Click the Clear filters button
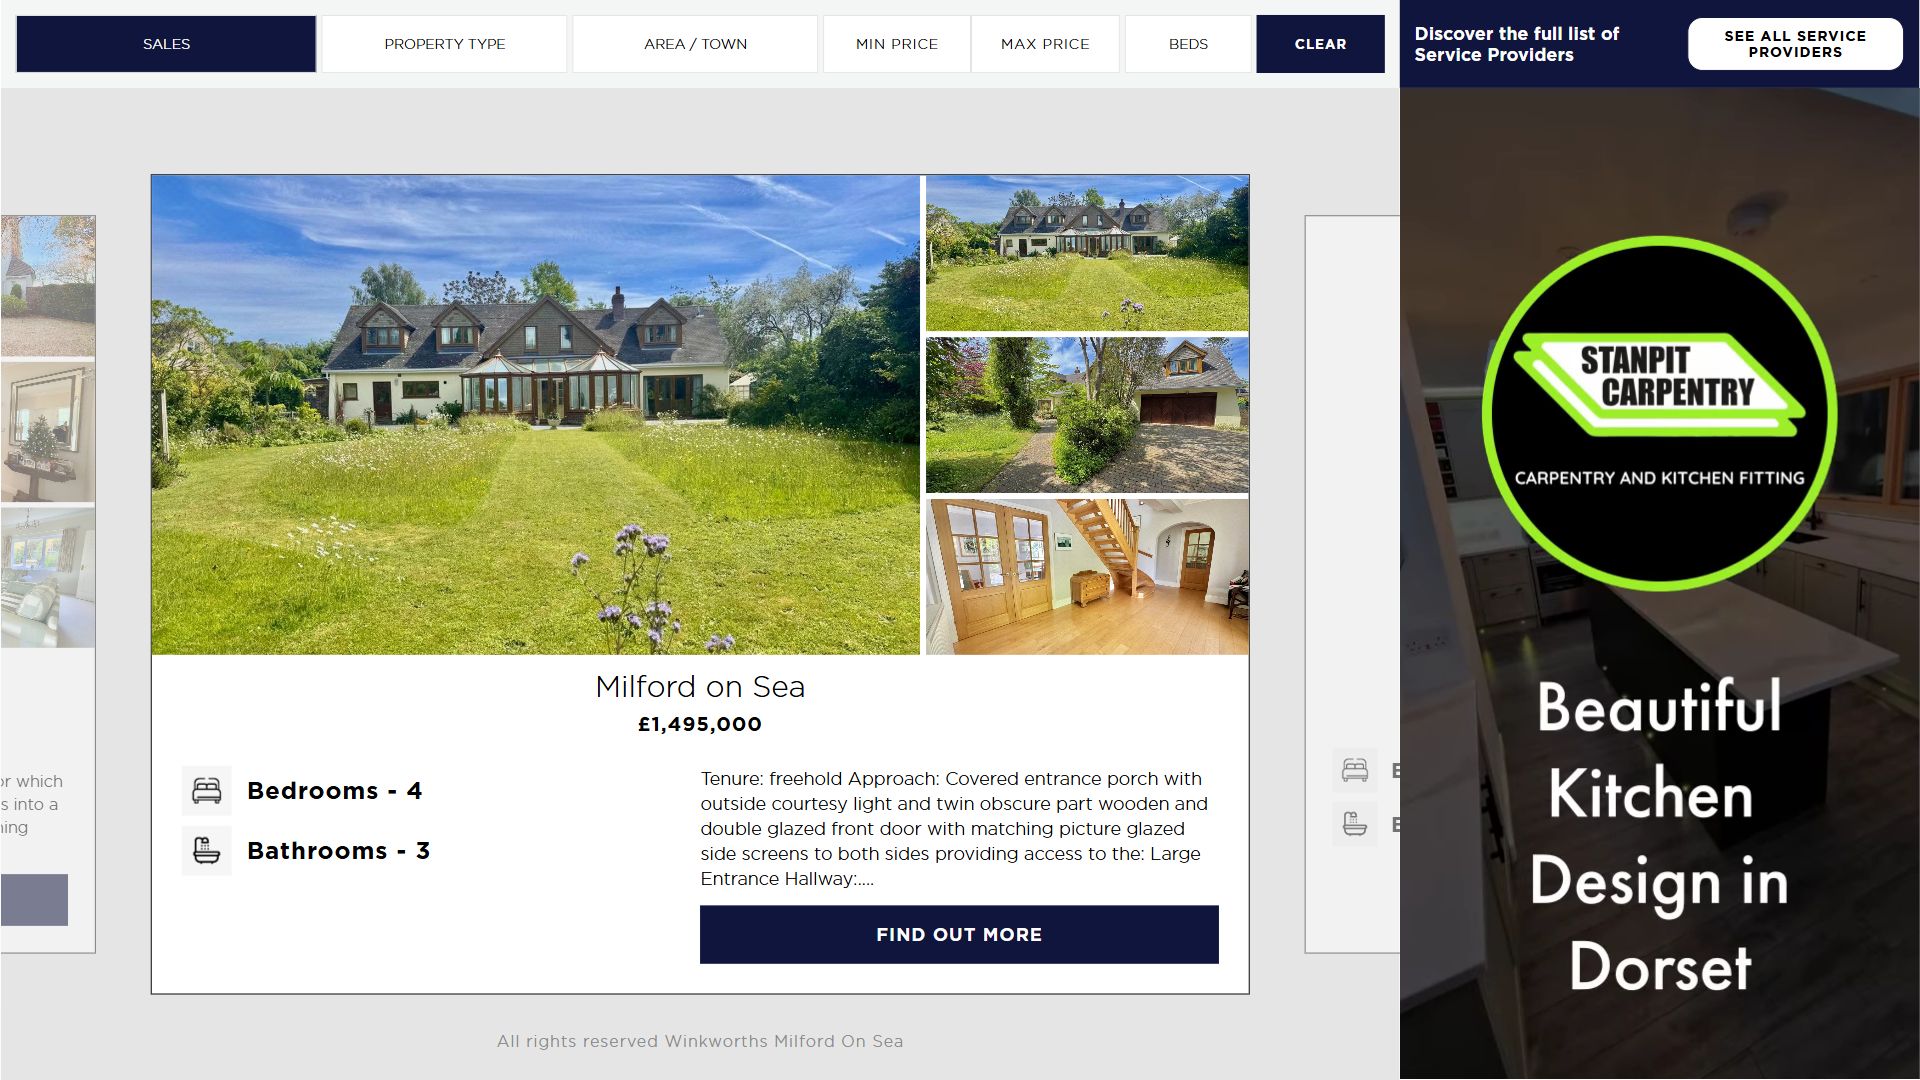 pos(1320,44)
